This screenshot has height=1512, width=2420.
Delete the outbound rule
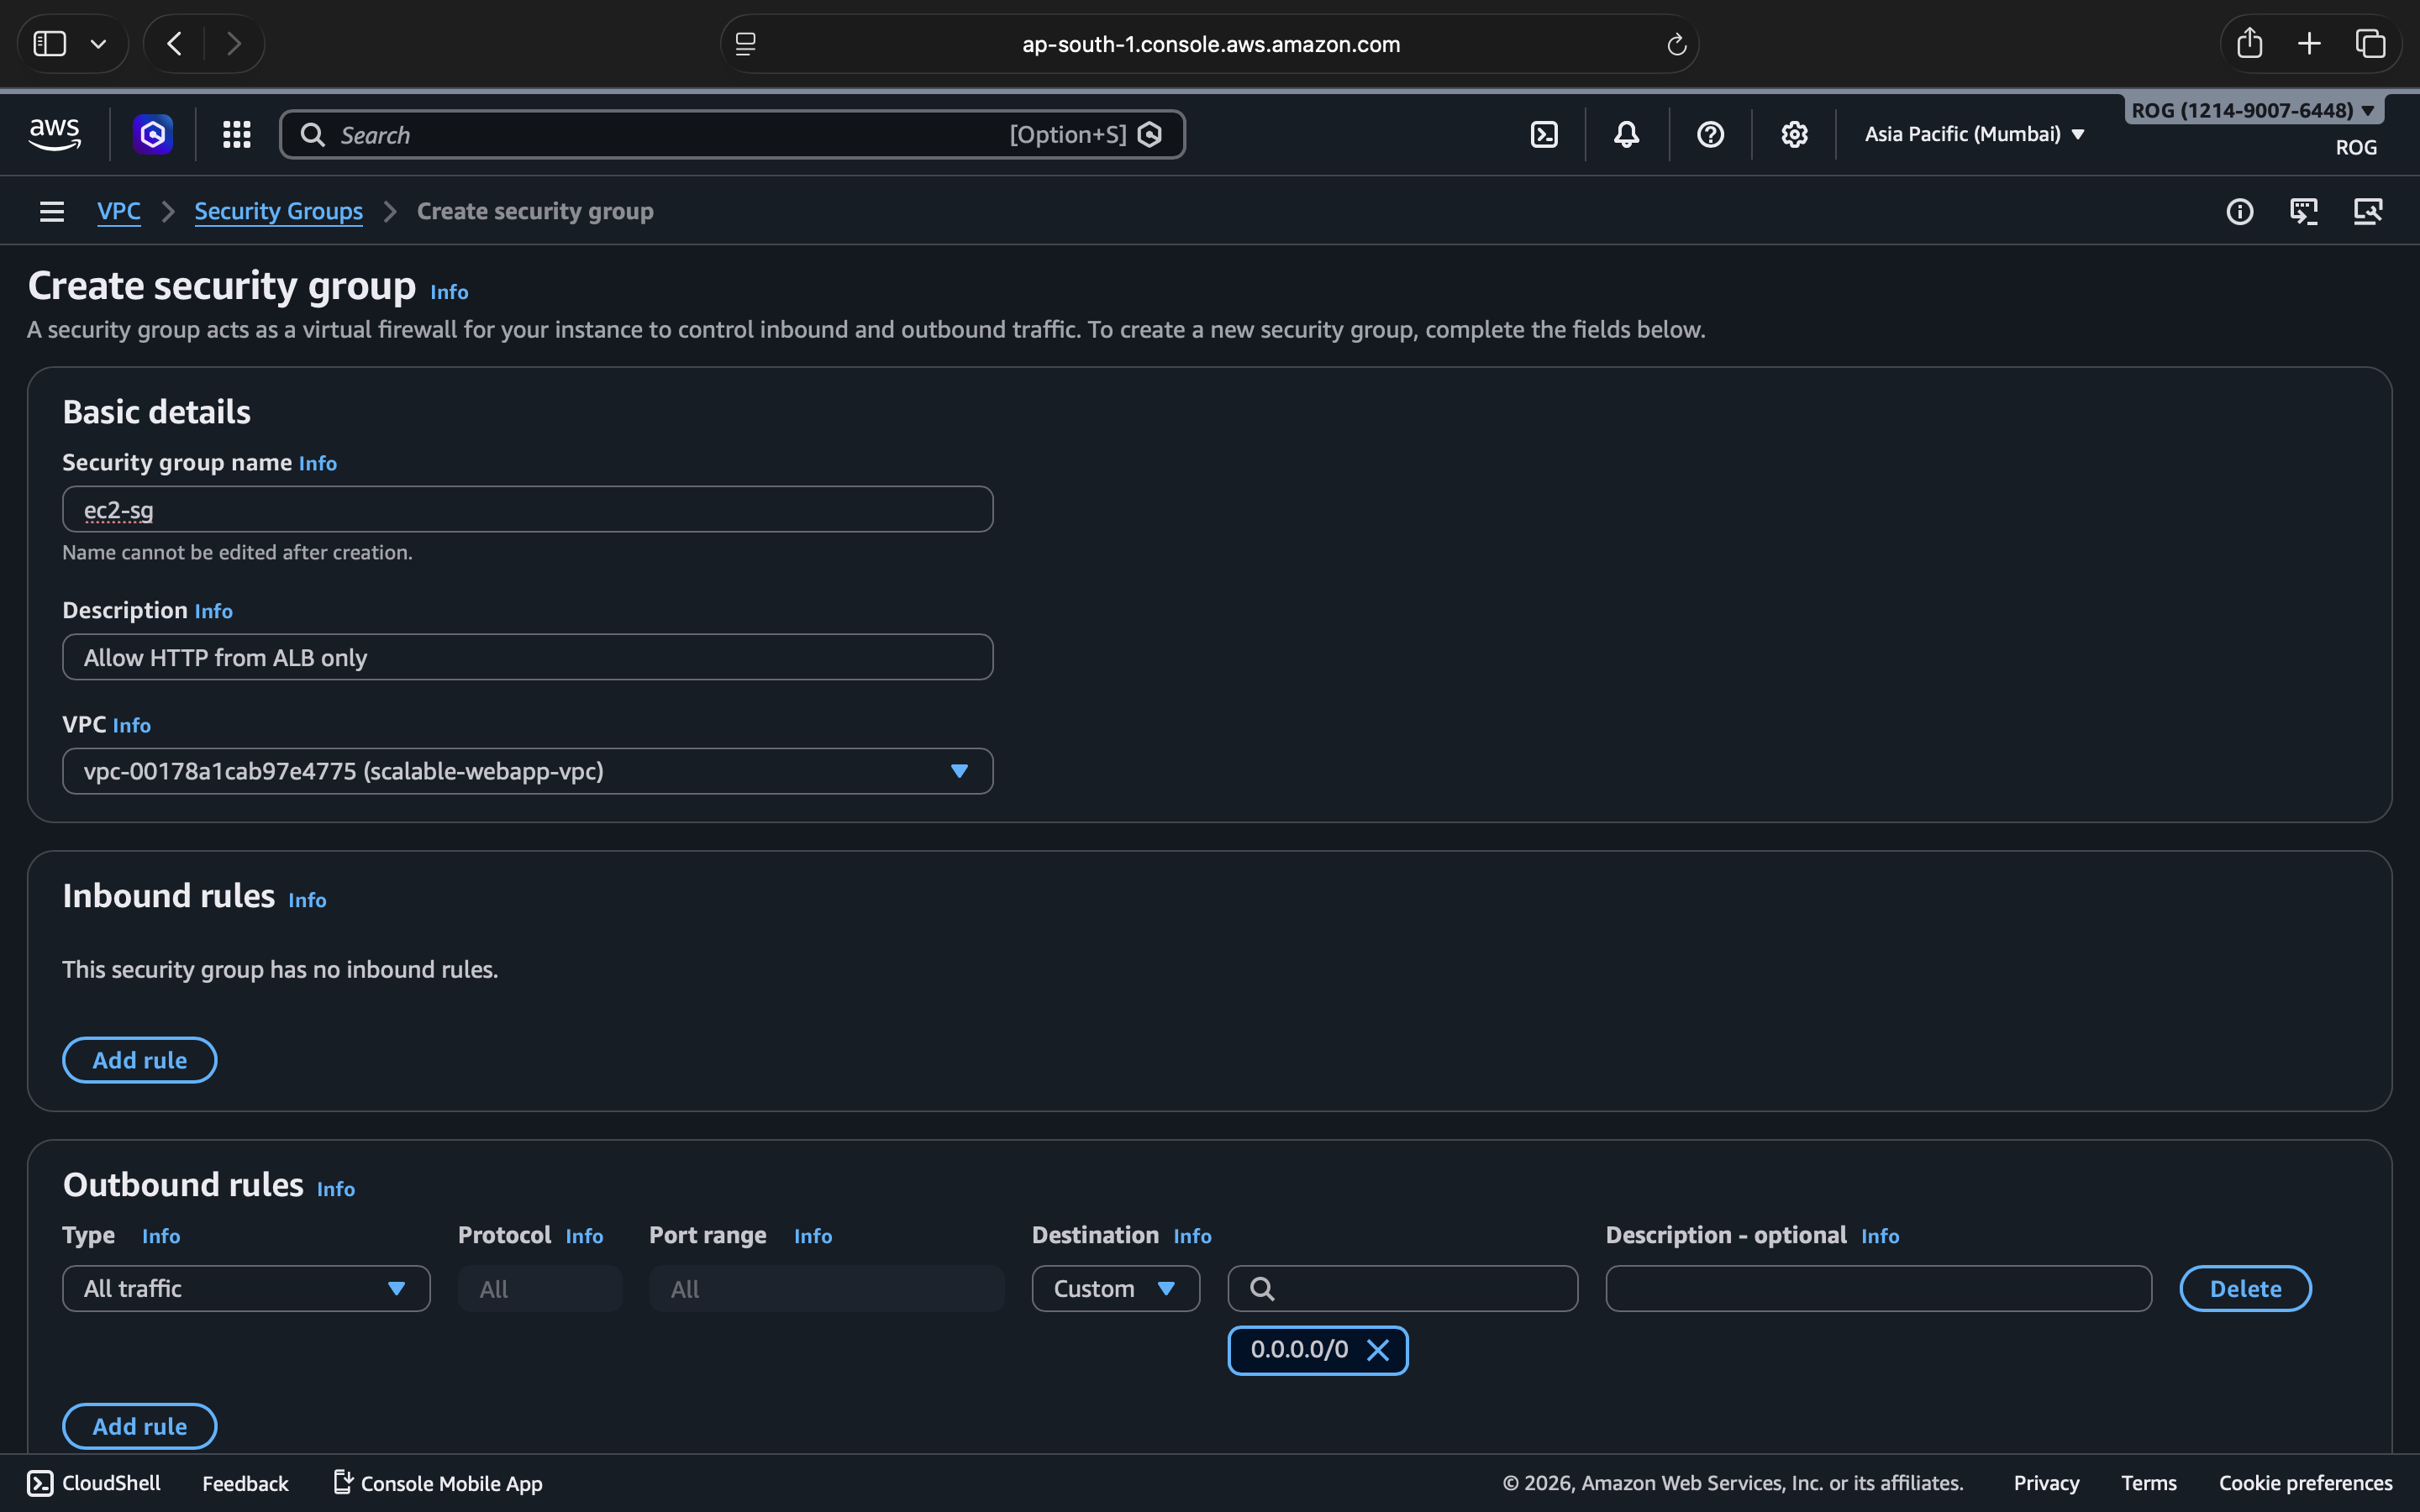click(x=2245, y=1288)
